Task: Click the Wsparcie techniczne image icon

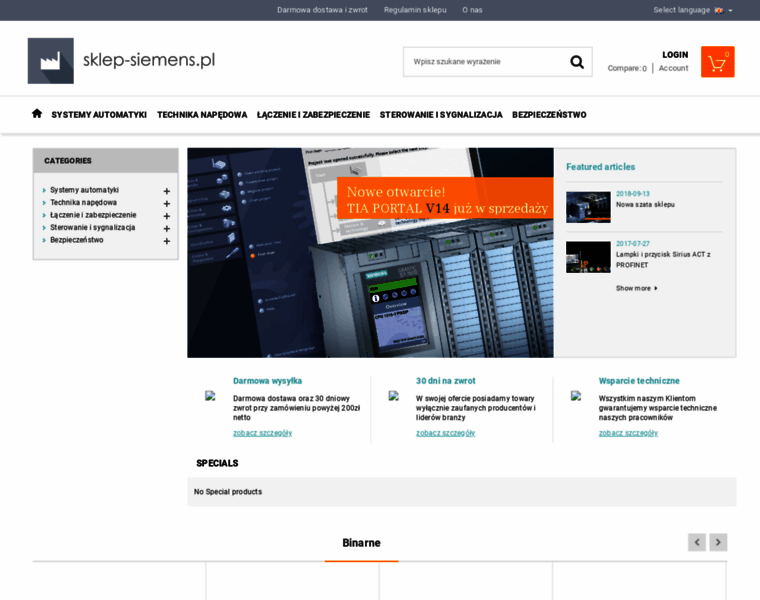Action: click(x=576, y=396)
